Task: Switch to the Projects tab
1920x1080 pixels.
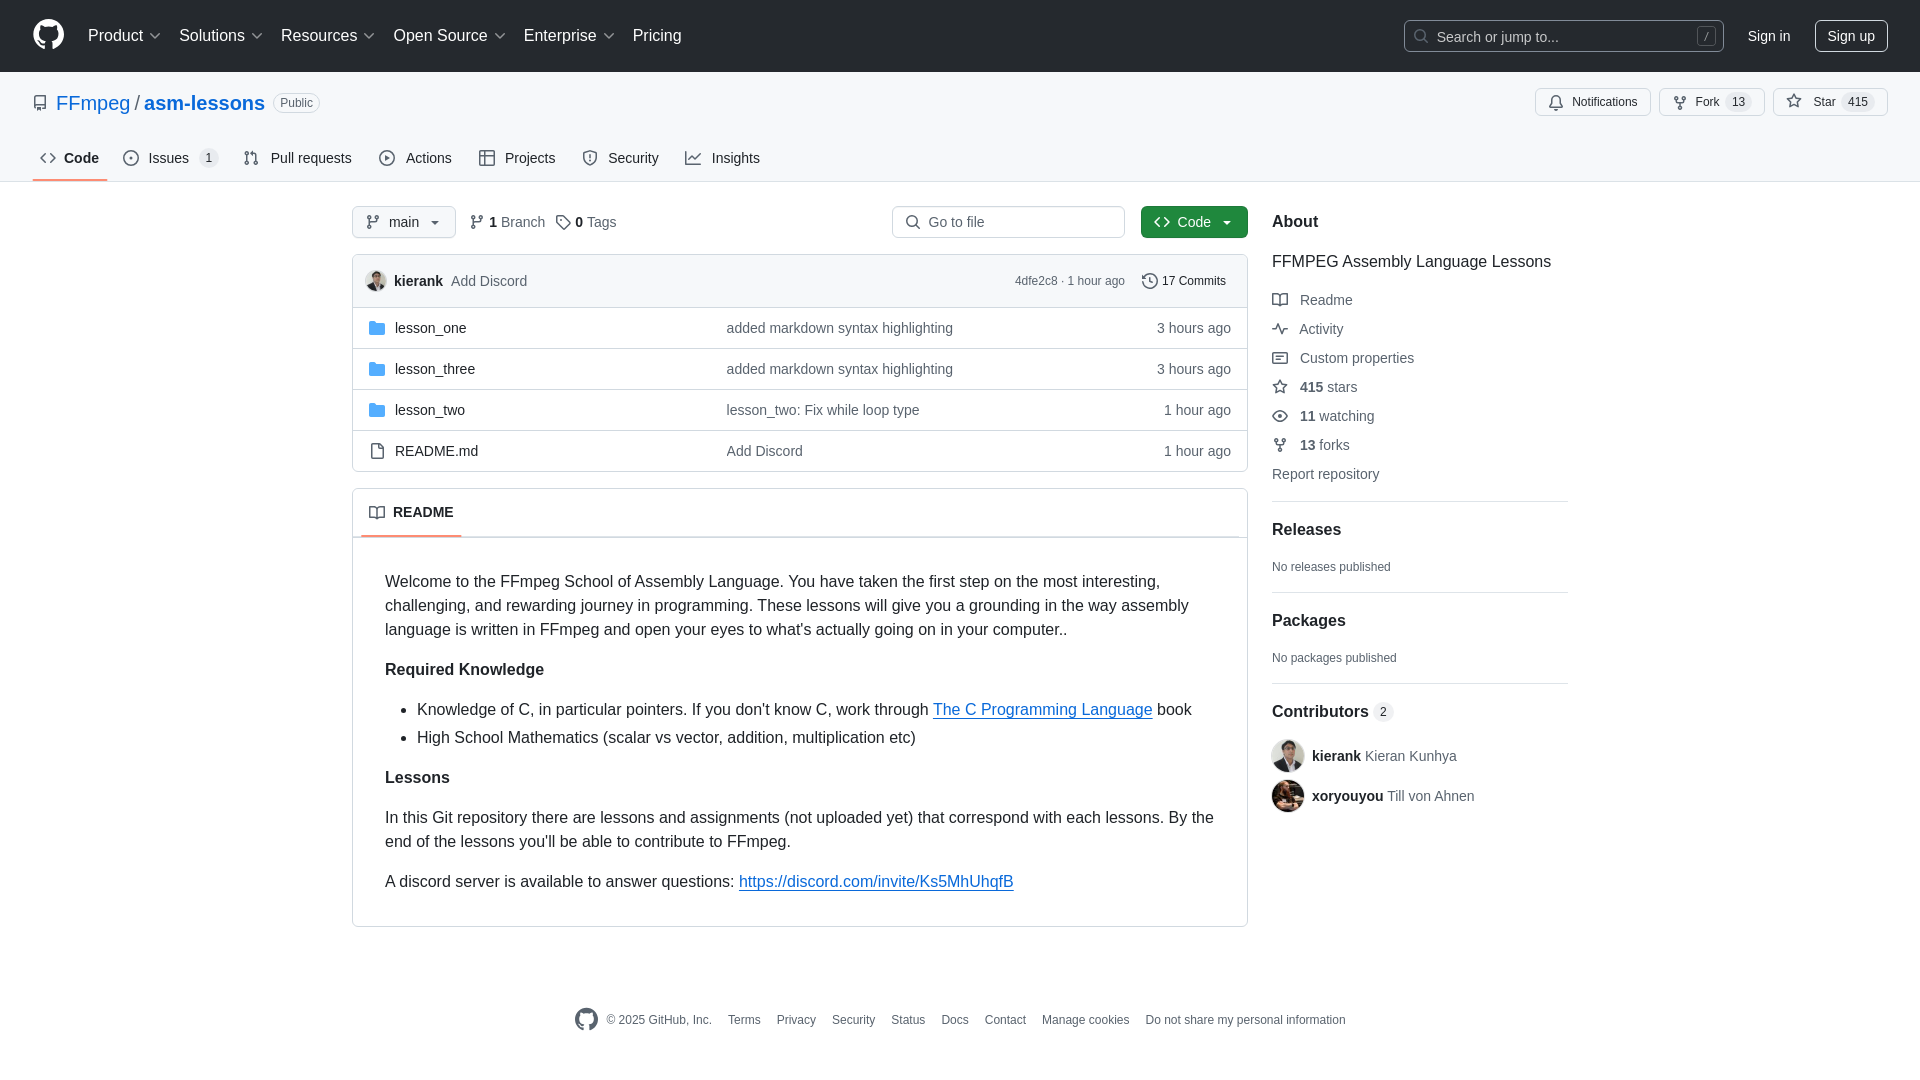Action: click(517, 158)
